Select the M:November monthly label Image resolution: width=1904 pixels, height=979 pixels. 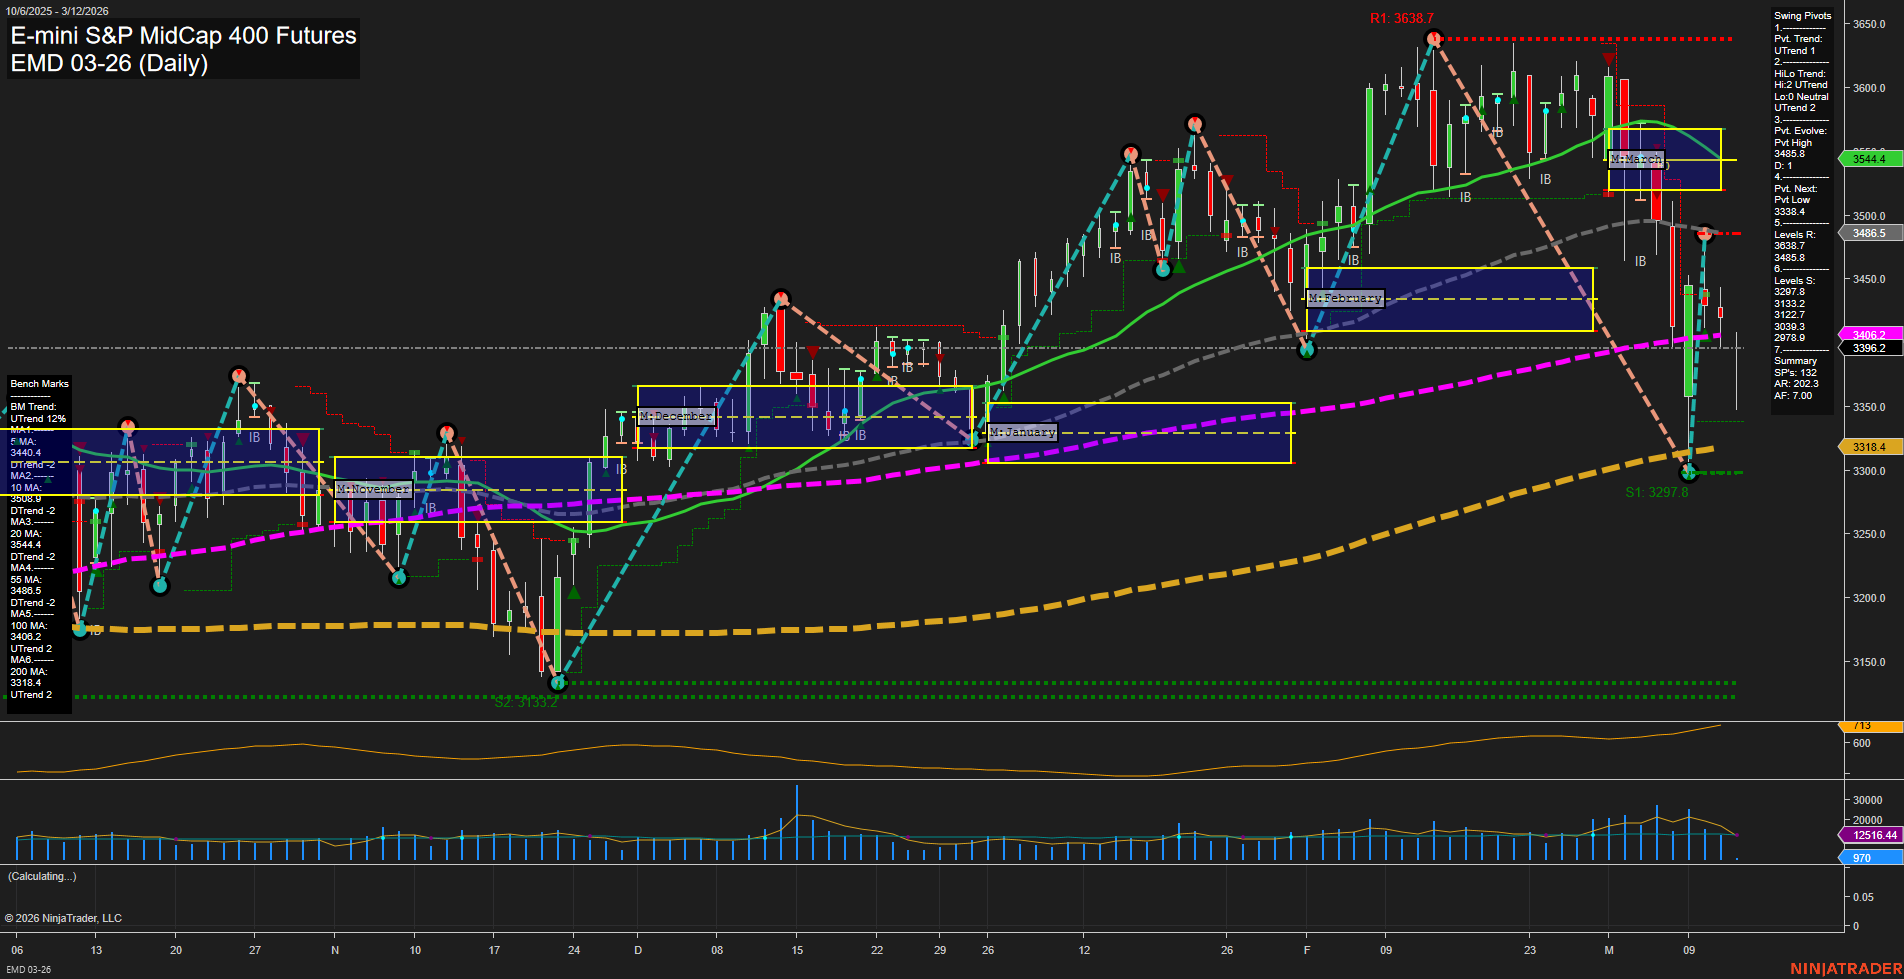pyautogui.click(x=373, y=489)
